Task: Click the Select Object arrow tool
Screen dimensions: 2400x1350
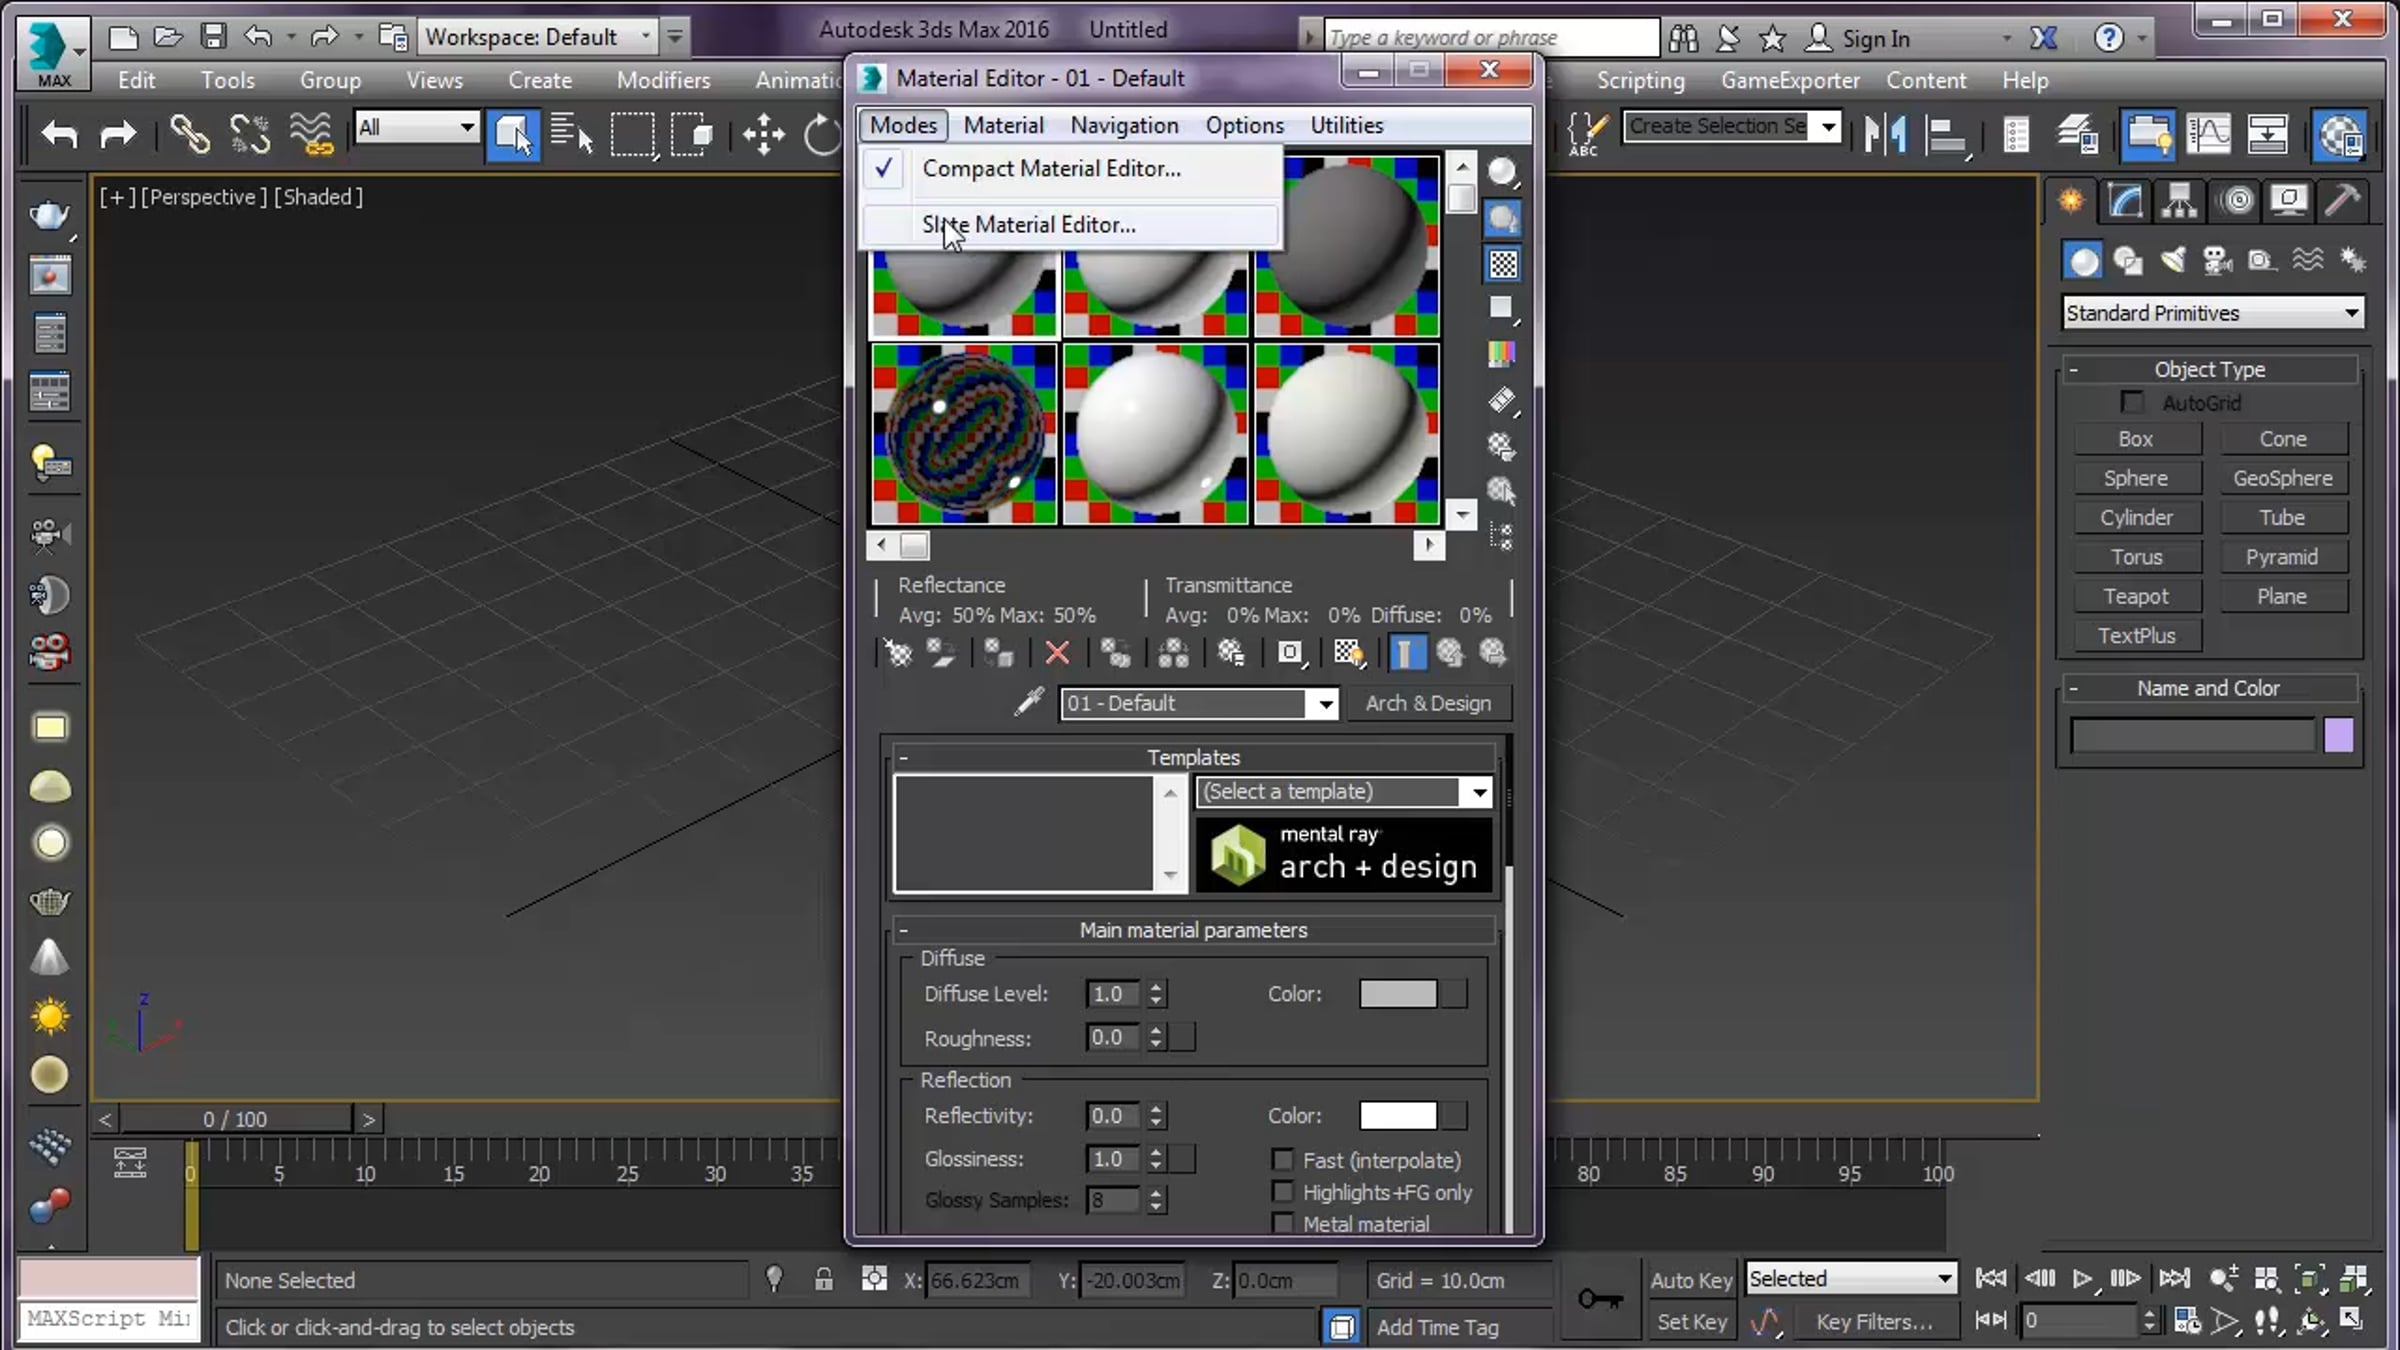Action: [512, 134]
